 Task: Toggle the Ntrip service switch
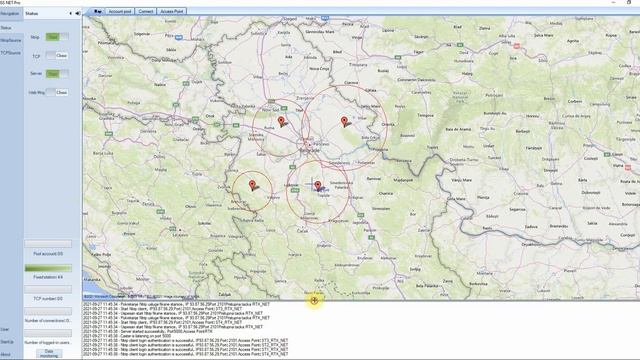(x=57, y=37)
